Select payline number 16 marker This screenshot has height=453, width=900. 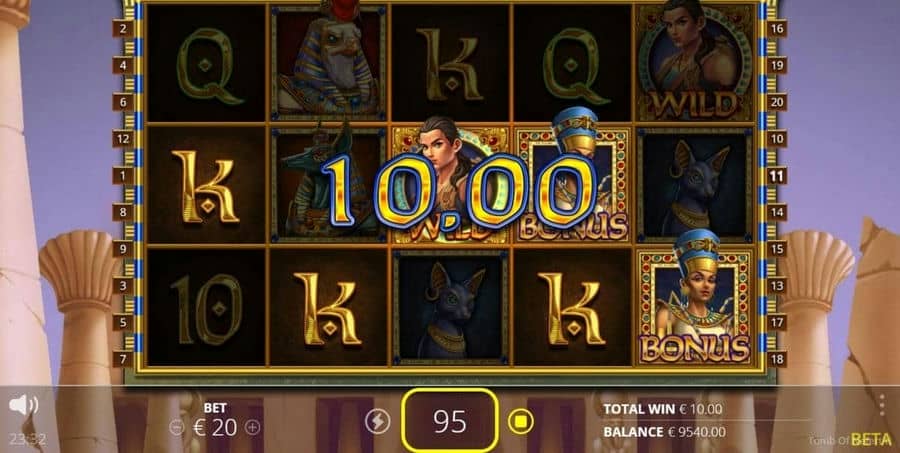[x=776, y=29]
